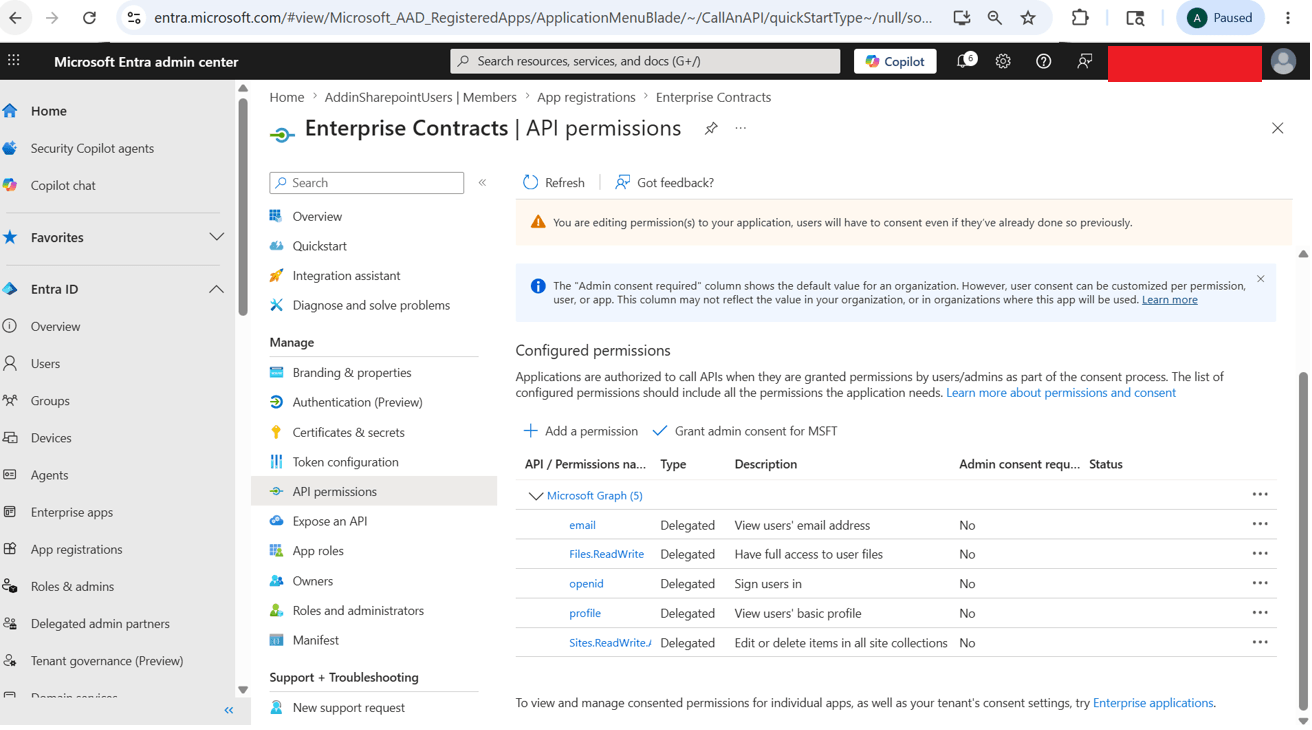The image size is (1312, 730).
Task: Click Got feedback? in command bar
Action: [x=664, y=183]
